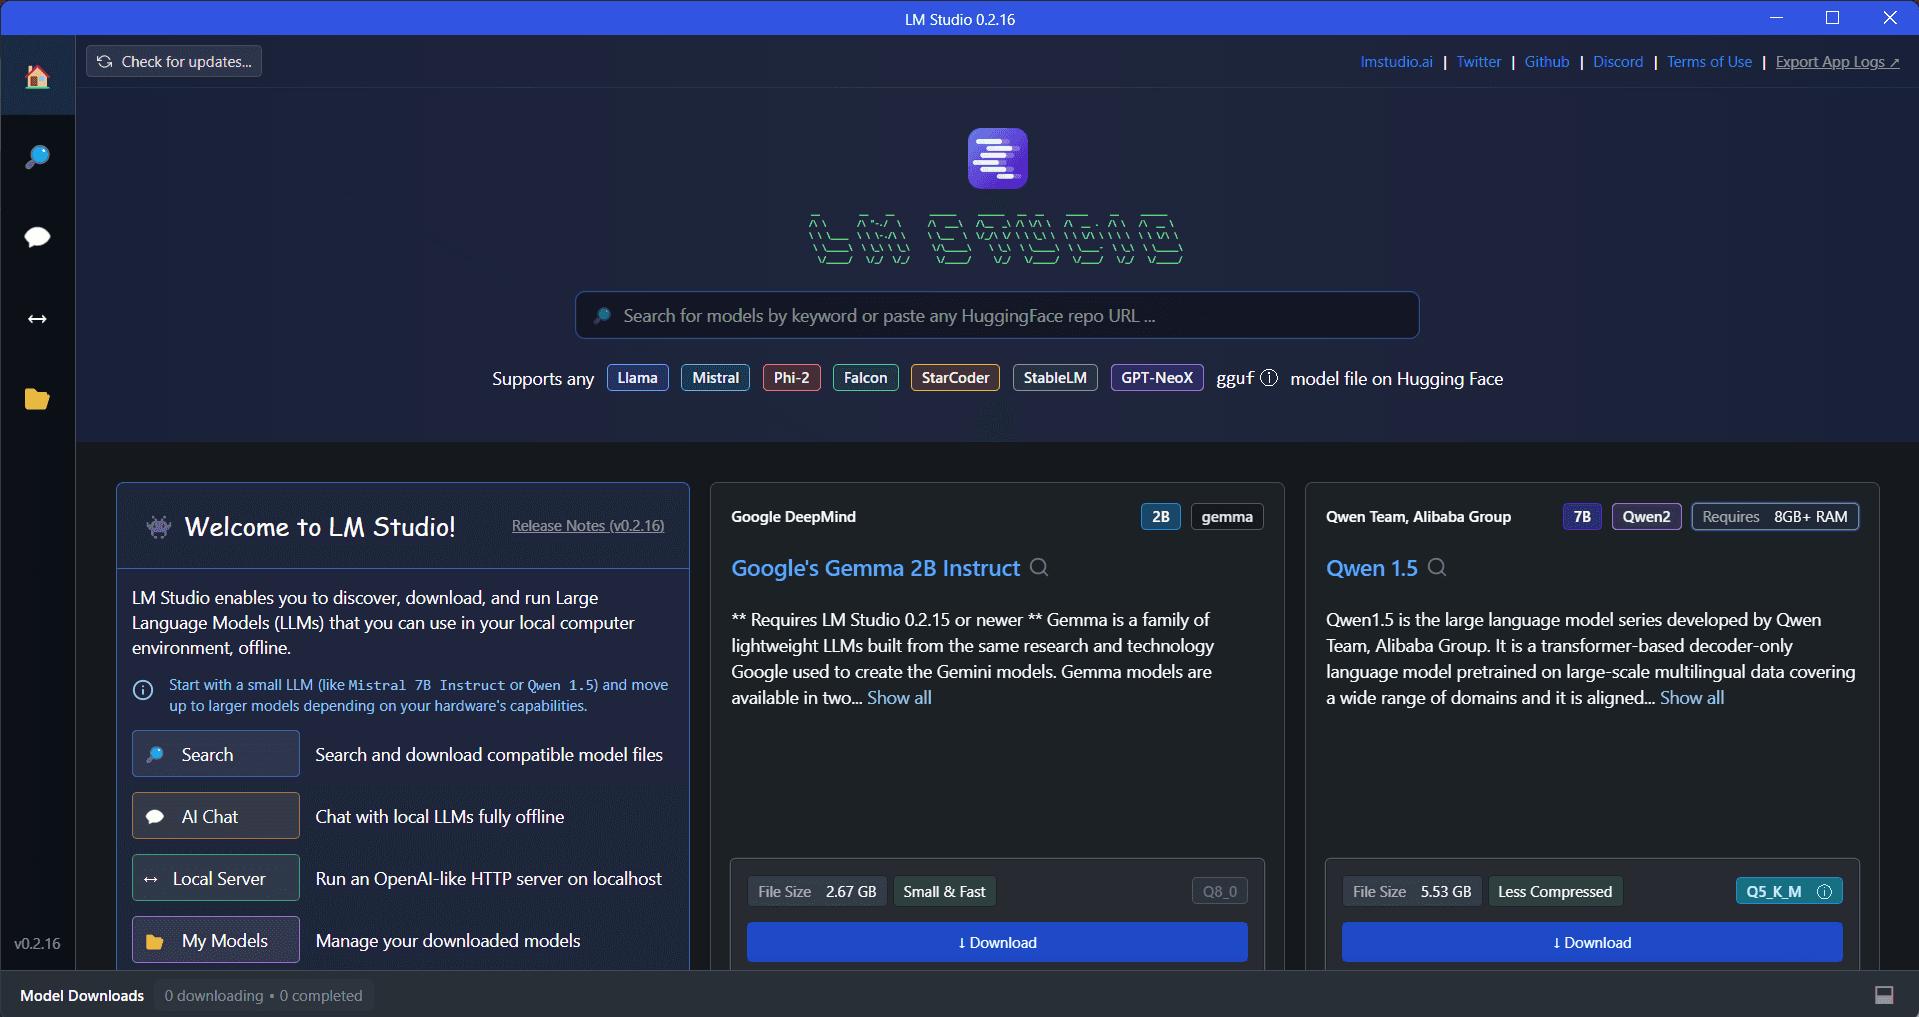
Task: Click the Less Compressed label
Action: pyautogui.click(x=1555, y=891)
